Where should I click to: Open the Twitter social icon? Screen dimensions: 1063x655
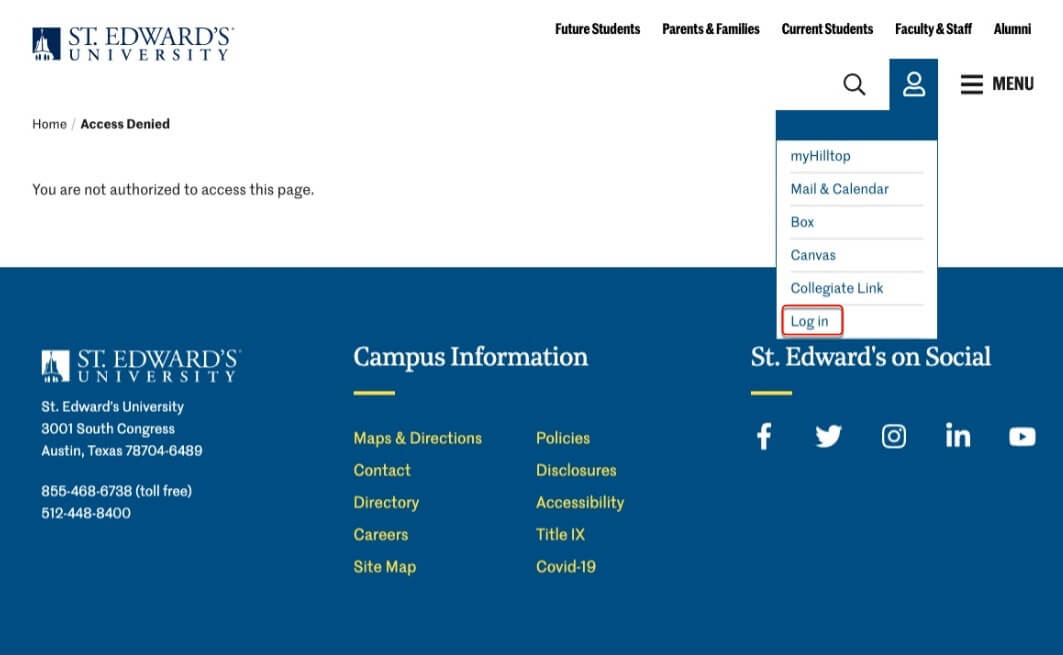pos(828,436)
